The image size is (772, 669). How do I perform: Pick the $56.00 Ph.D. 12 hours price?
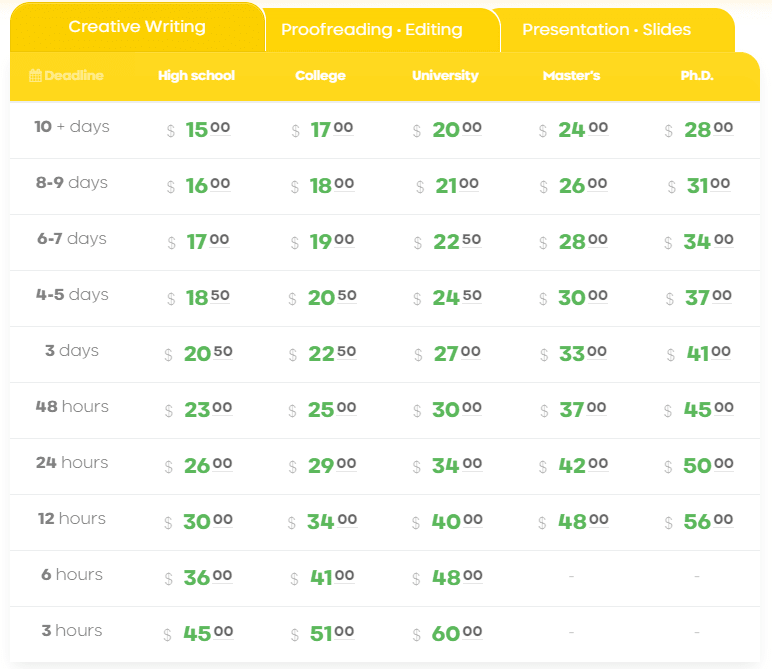click(x=699, y=522)
